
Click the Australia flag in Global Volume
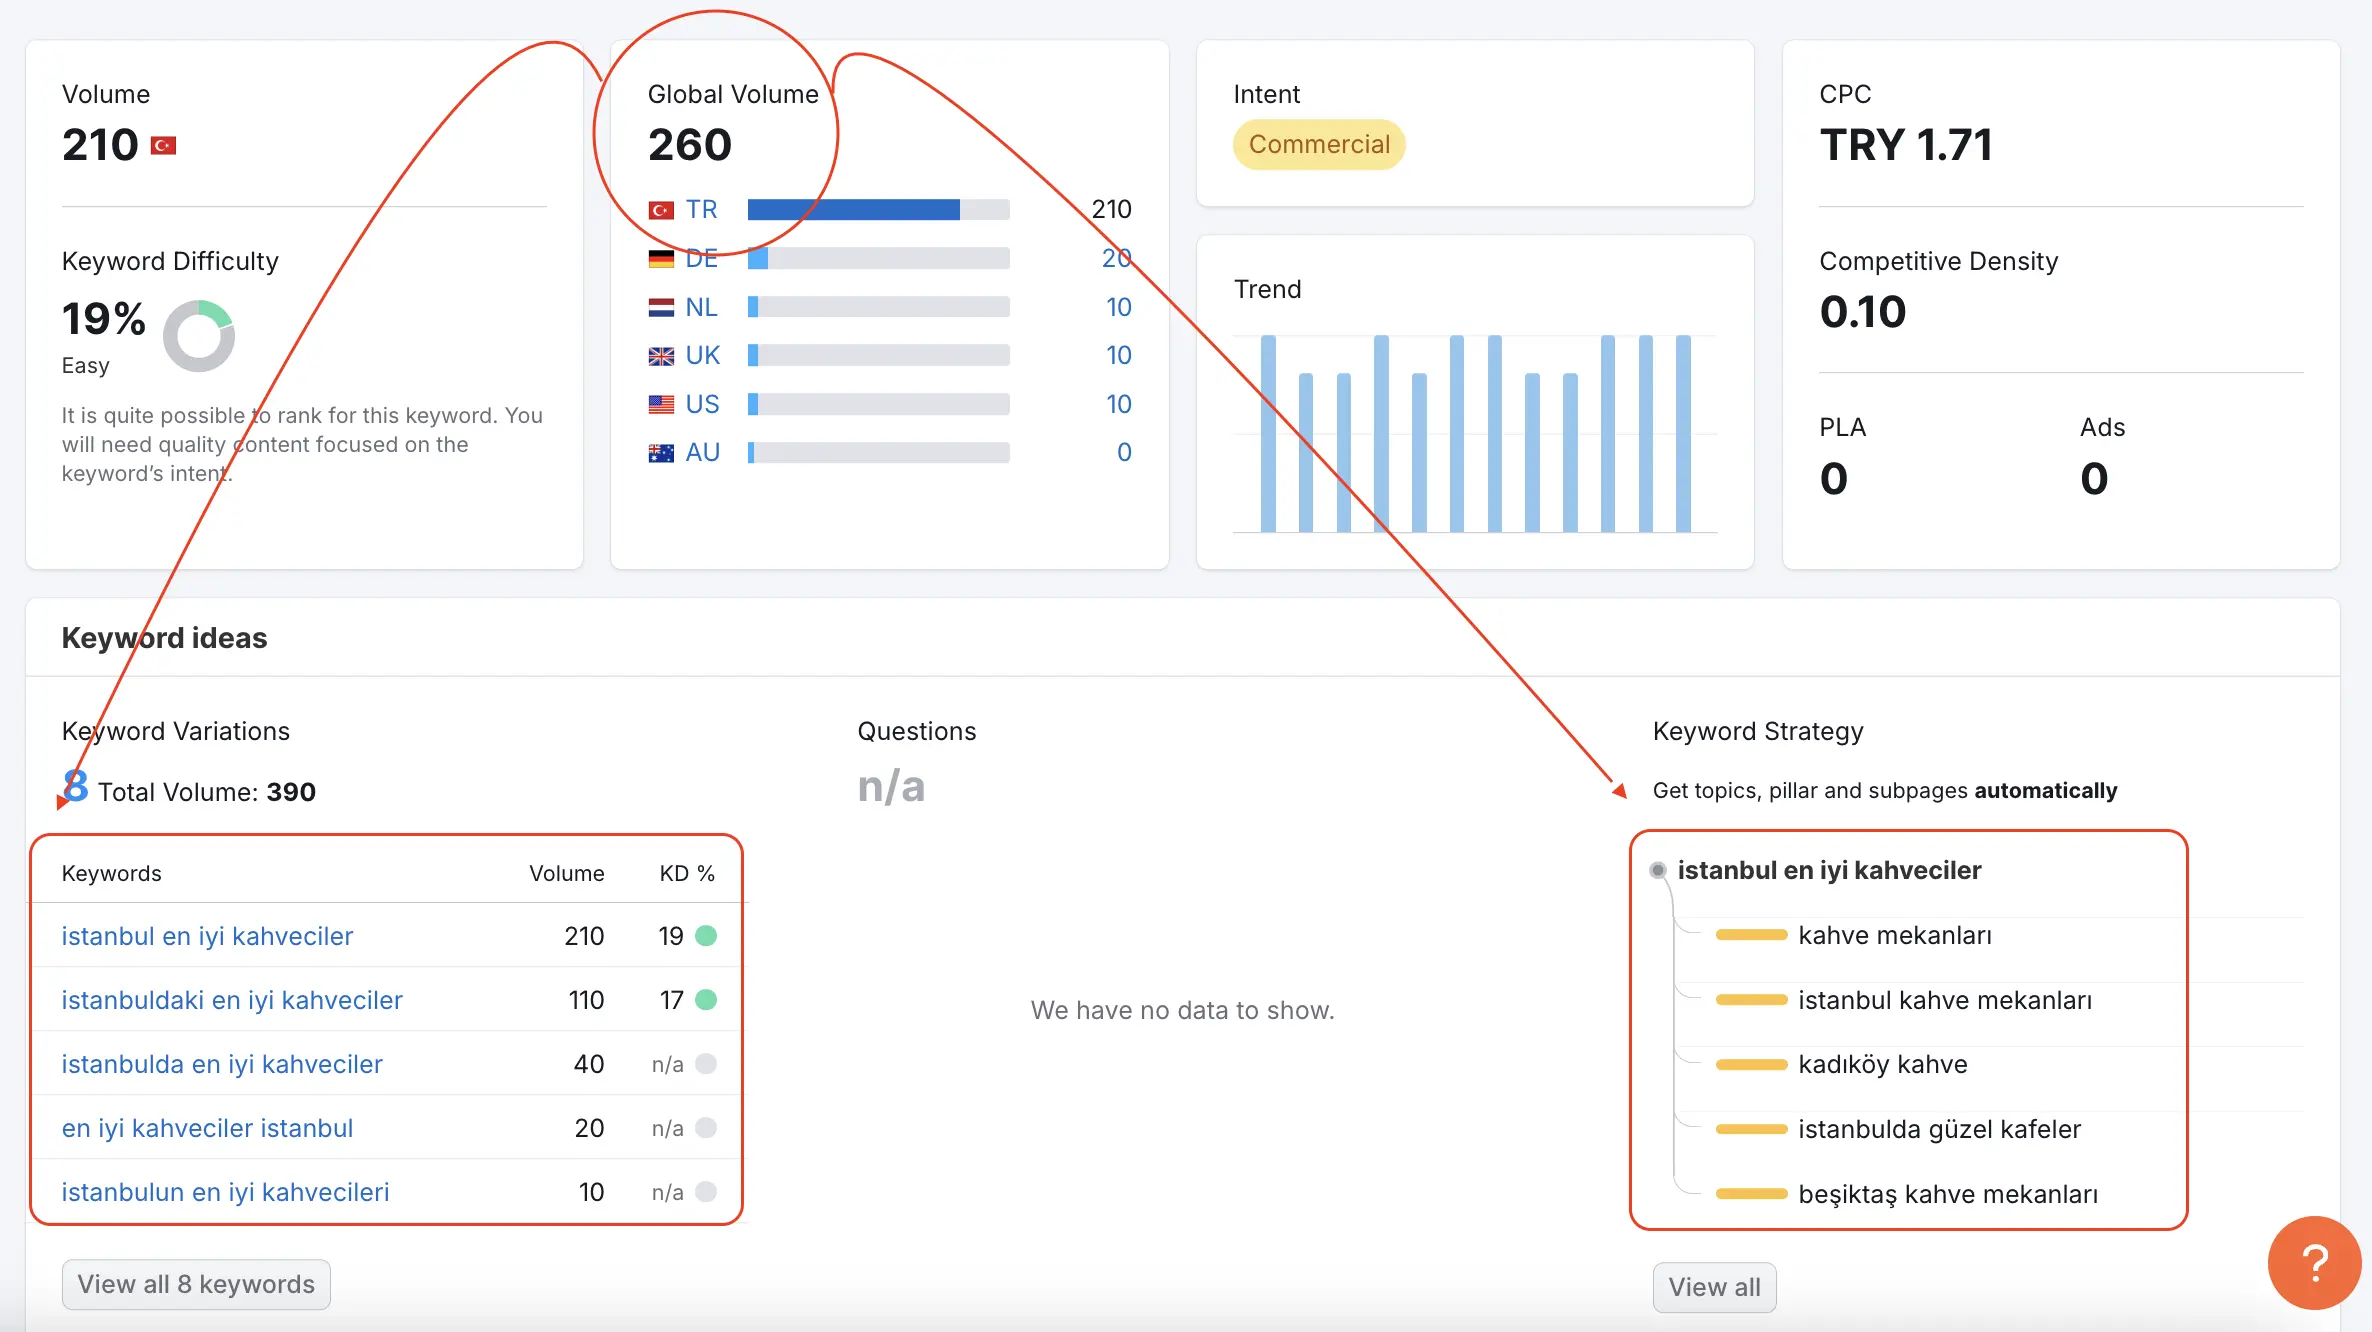pos(661,453)
